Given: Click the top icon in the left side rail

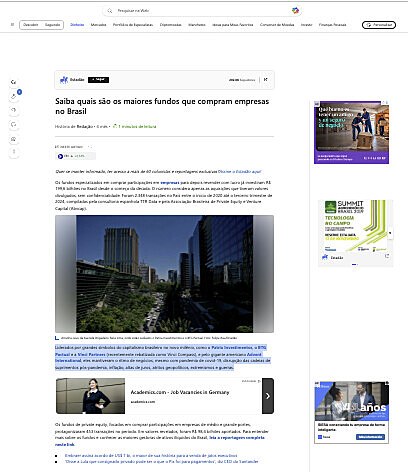Looking at the screenshot, I should click(x=13, y=82).
